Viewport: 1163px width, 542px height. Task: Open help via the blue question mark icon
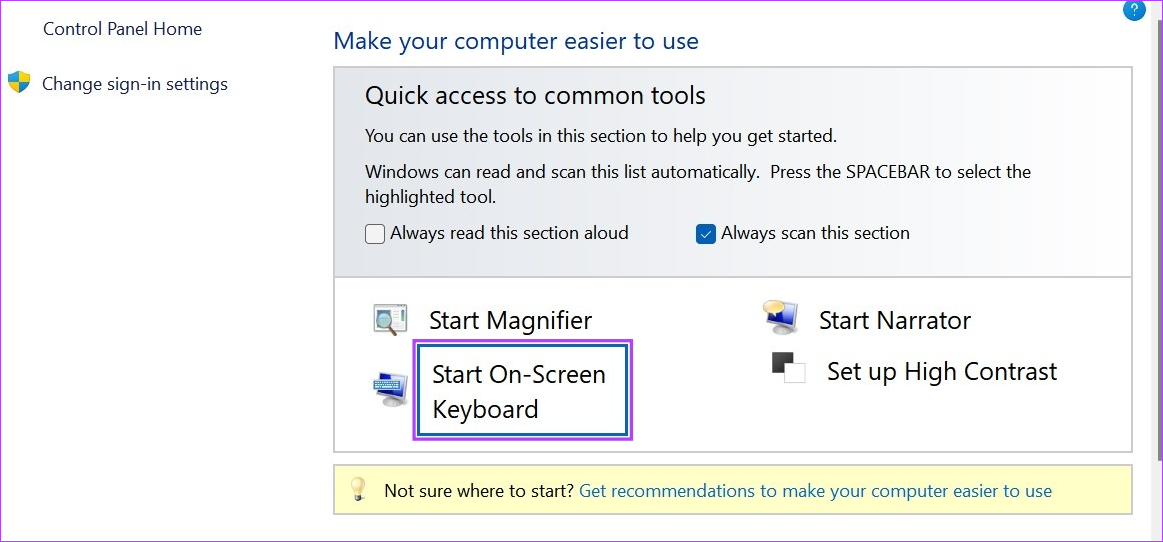[1134, 10]
